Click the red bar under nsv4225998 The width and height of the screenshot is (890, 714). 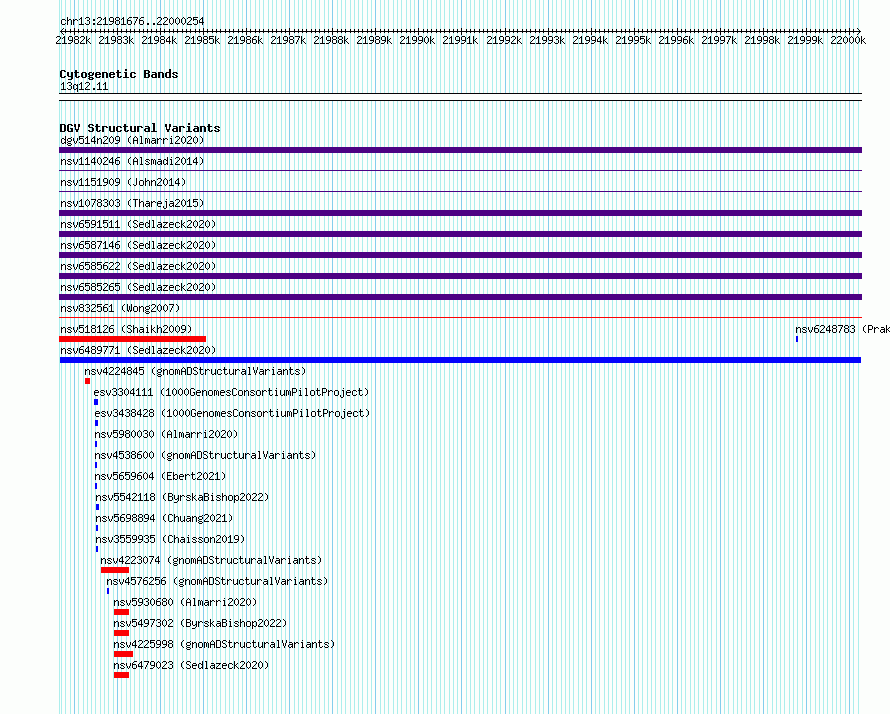123,654
